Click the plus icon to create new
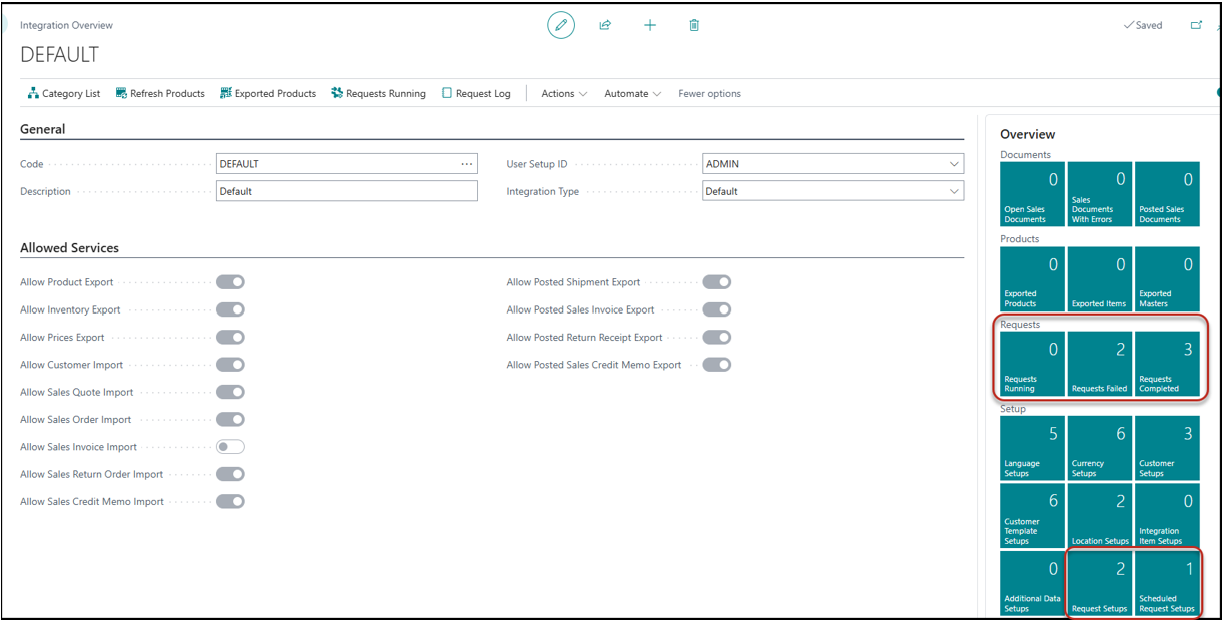Viewport: 1223px width, 620px height. (x=650, y=25)
